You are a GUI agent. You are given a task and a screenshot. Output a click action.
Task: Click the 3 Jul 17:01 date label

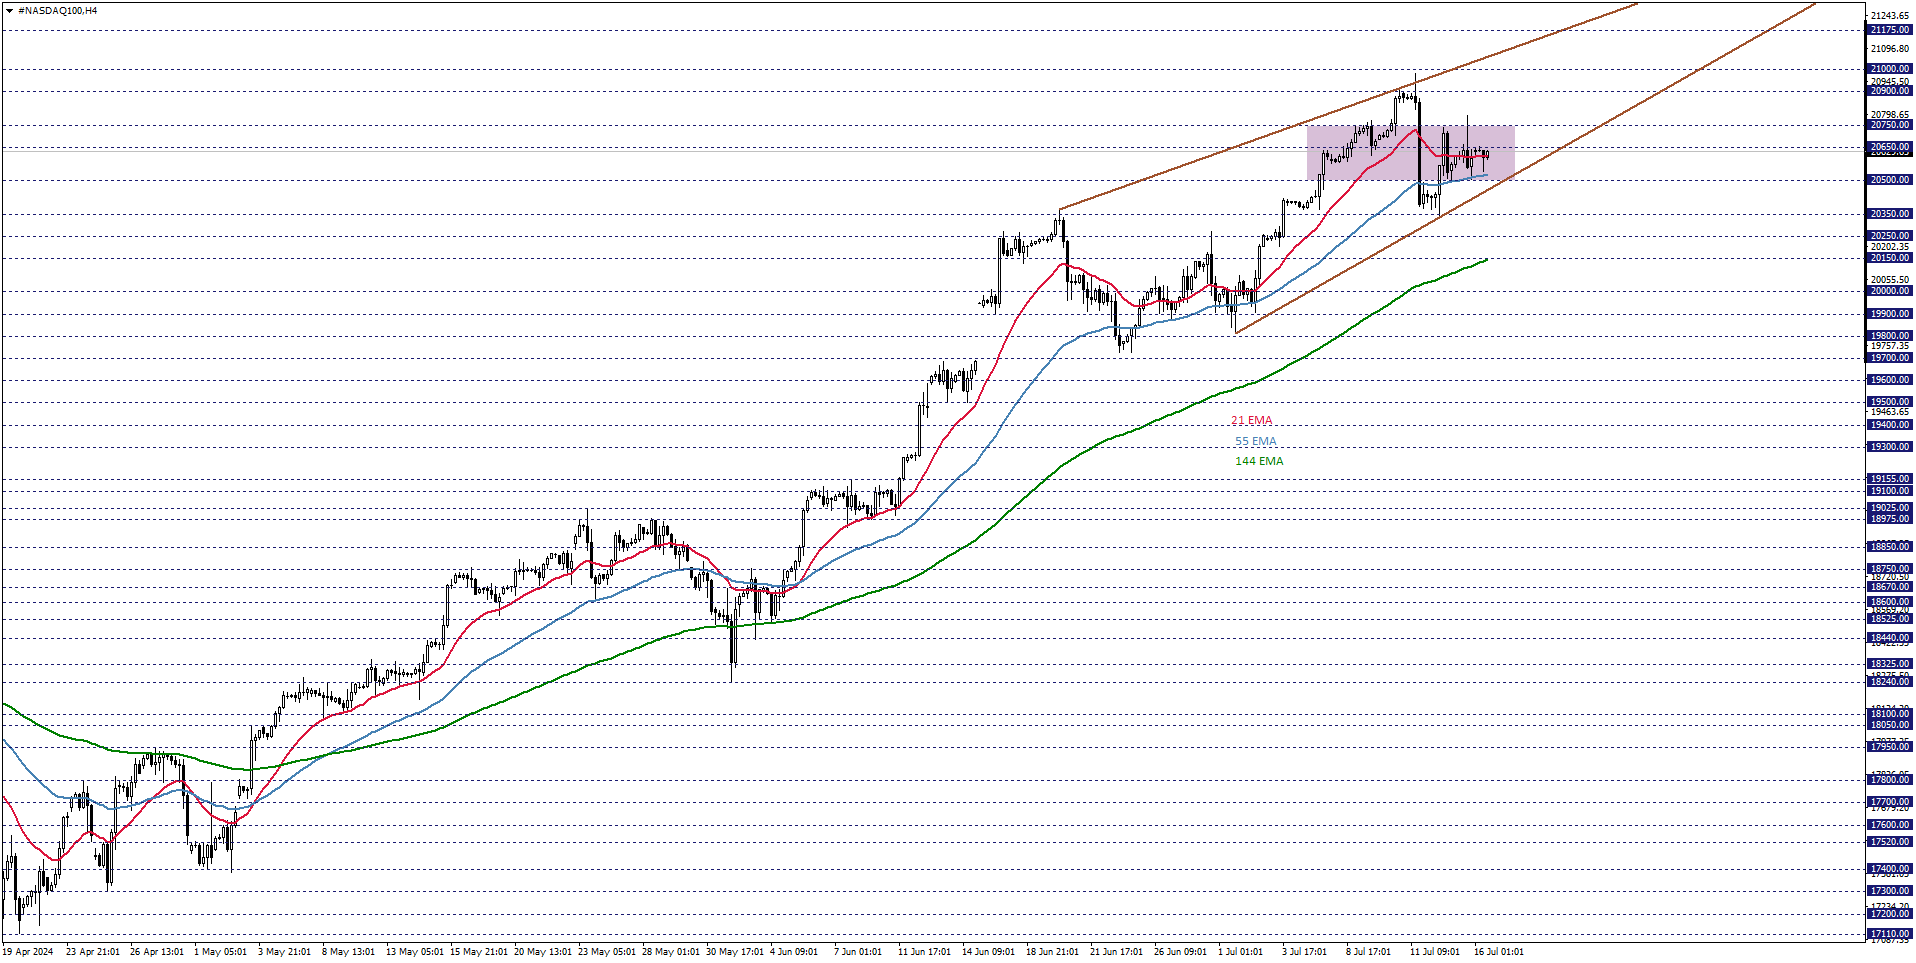1304,952
